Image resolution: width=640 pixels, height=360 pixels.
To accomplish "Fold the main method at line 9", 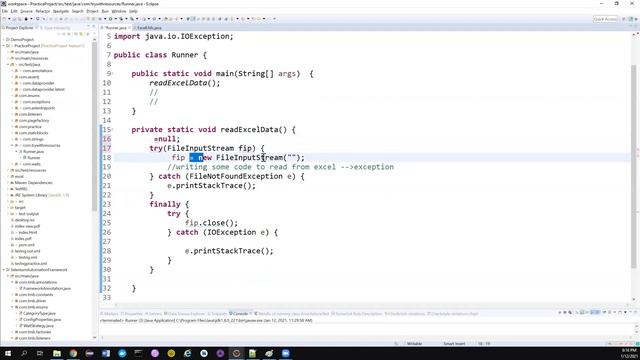I will click(112, 74).
